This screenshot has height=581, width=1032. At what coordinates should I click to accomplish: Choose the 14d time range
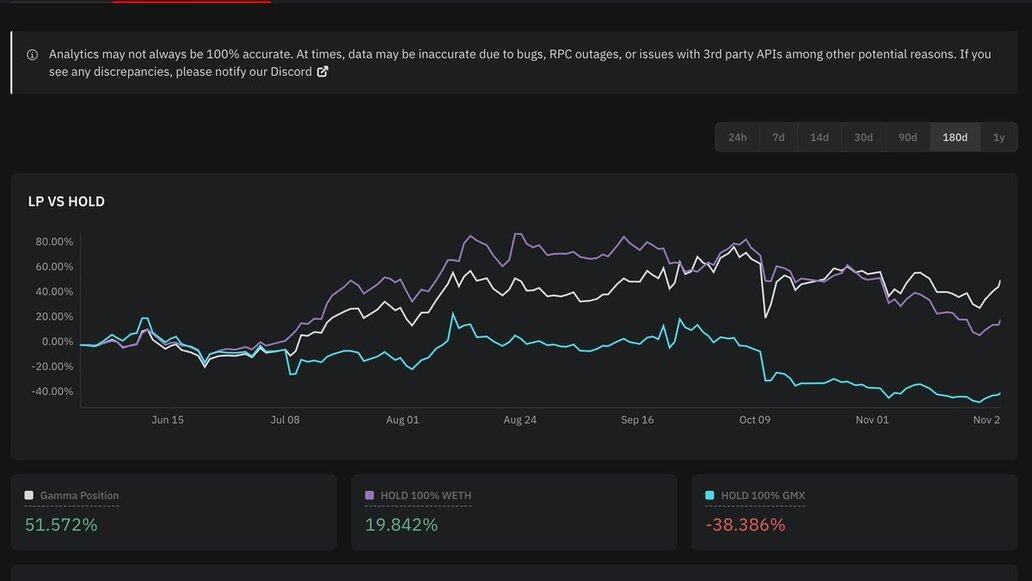click(819, 137)
